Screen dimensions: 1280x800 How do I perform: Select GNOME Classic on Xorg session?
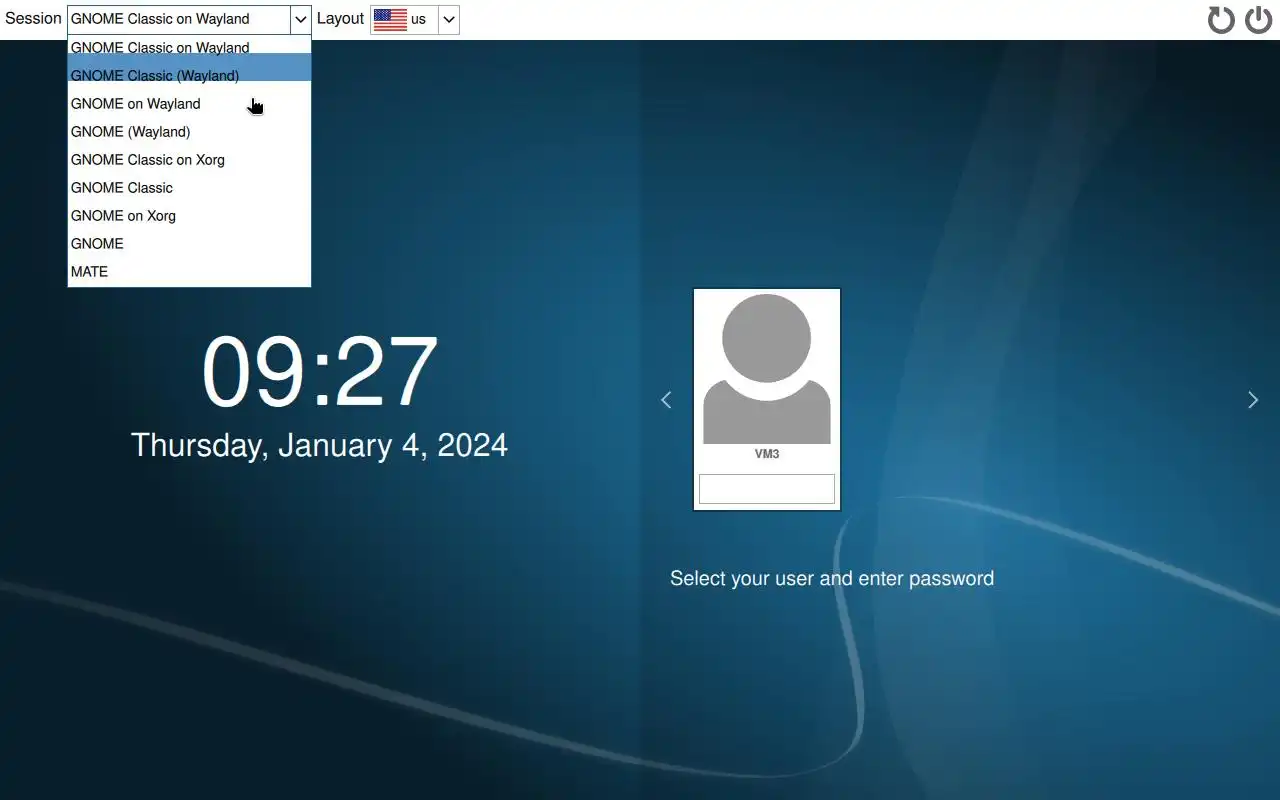click(189, 159)
